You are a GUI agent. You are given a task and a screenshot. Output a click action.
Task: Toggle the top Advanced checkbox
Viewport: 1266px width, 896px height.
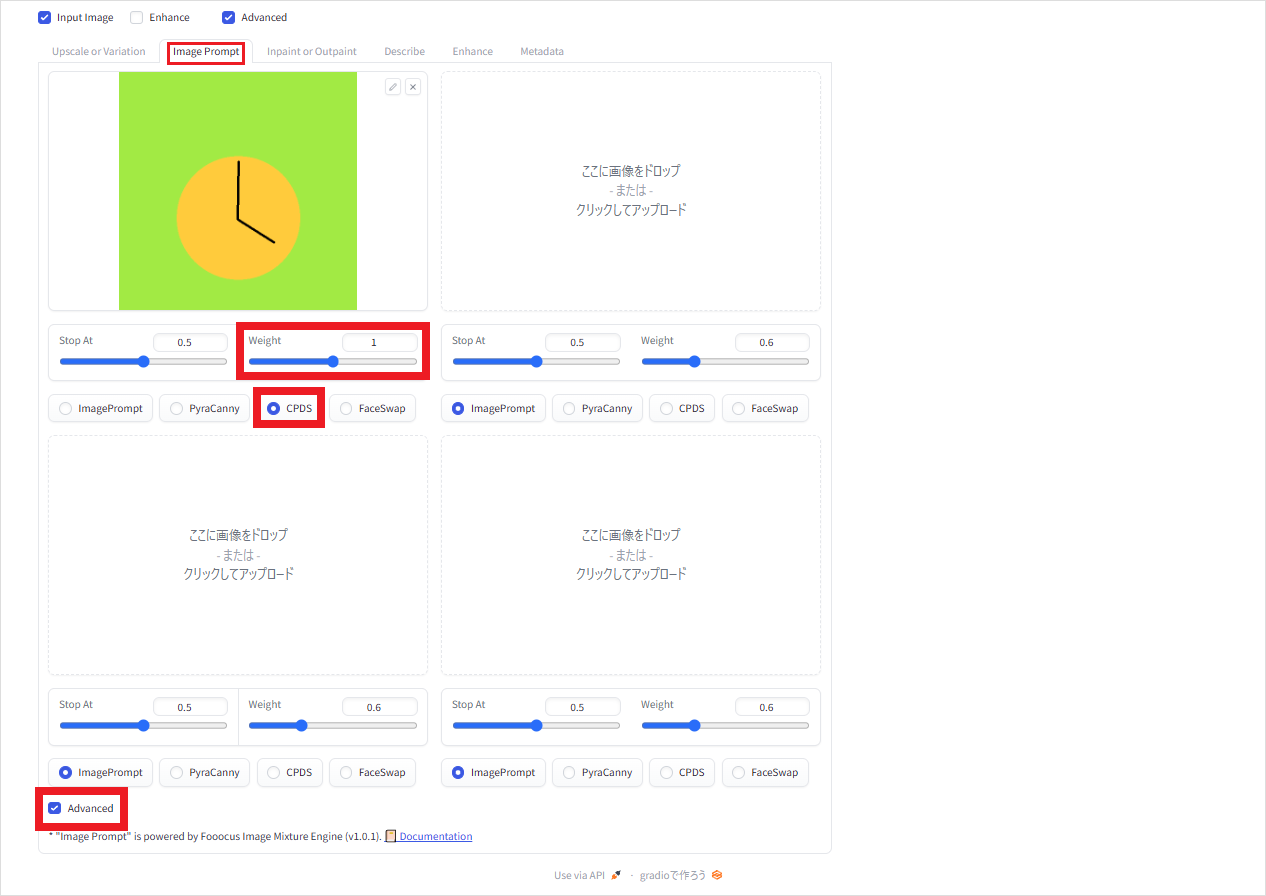[x=229, y=17]
